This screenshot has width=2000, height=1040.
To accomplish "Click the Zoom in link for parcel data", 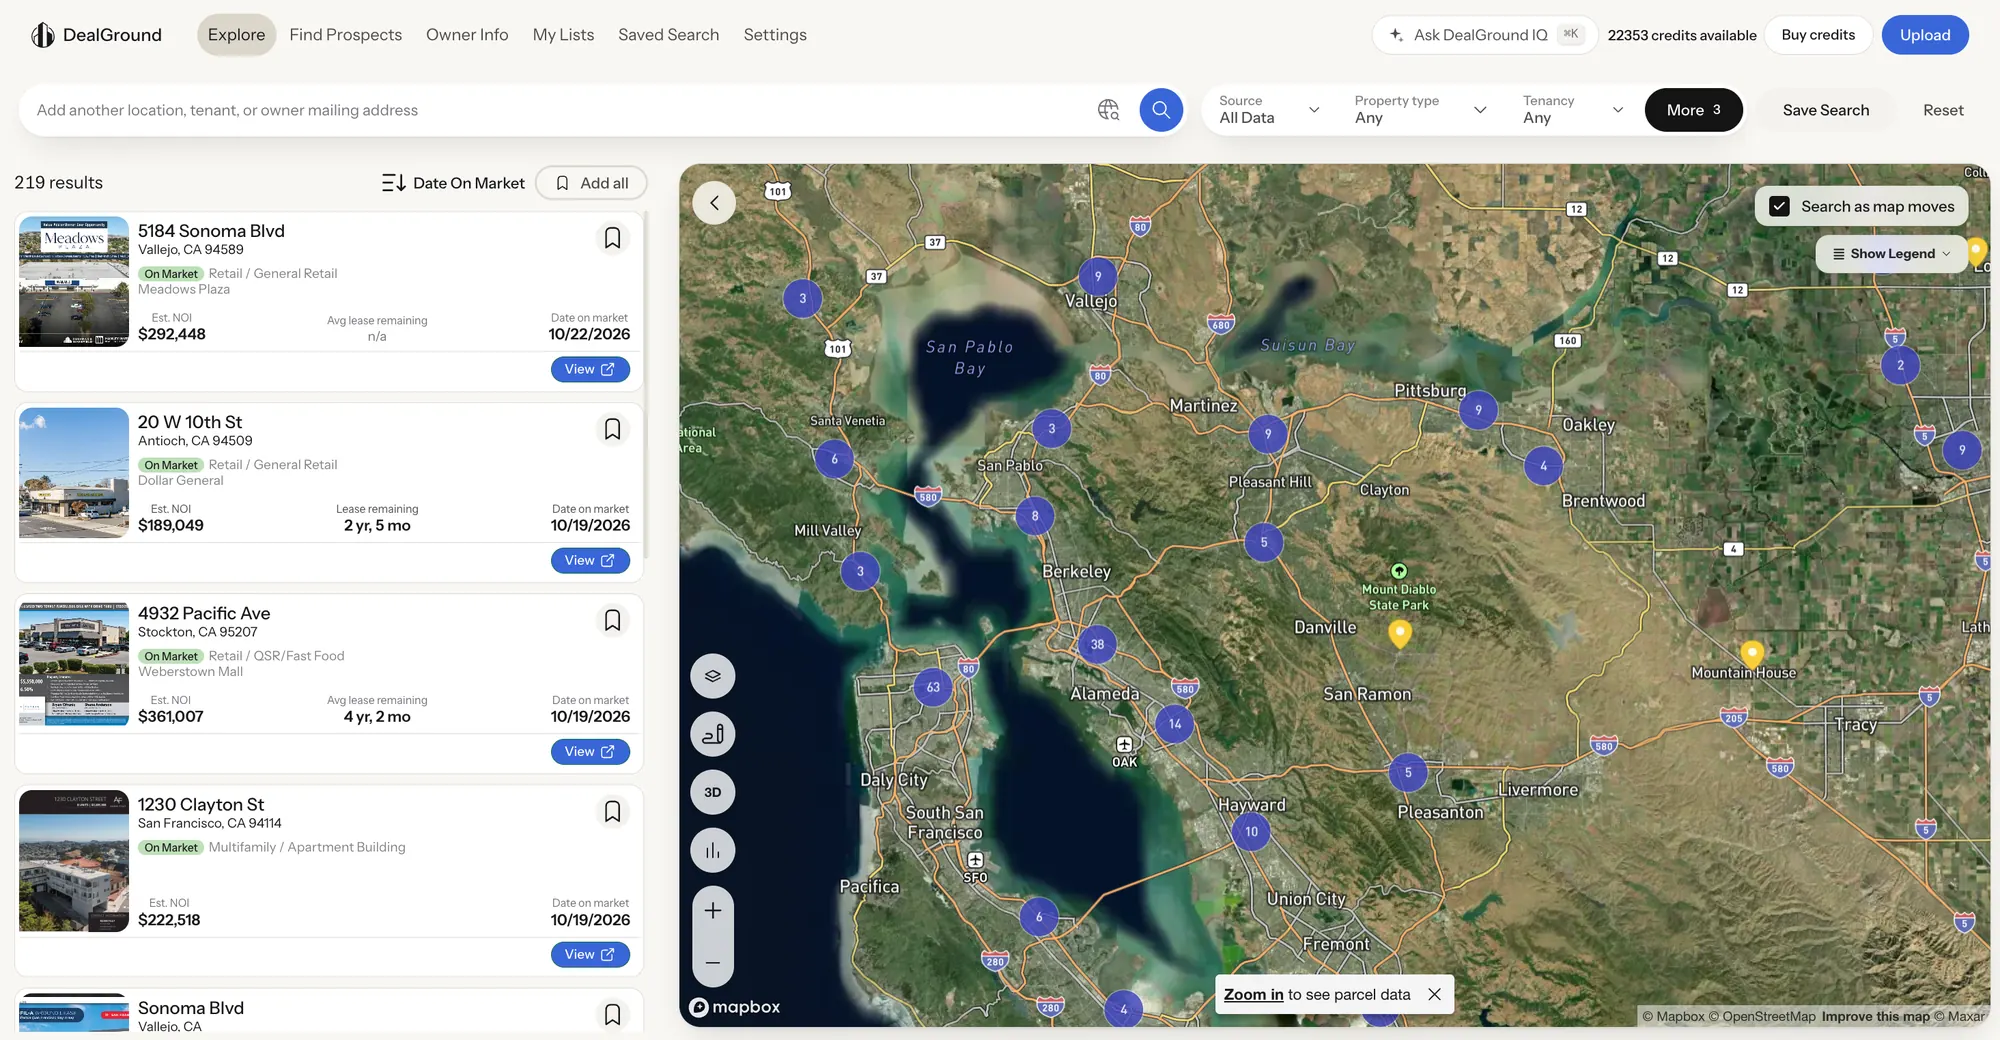I will [1253, 994].
